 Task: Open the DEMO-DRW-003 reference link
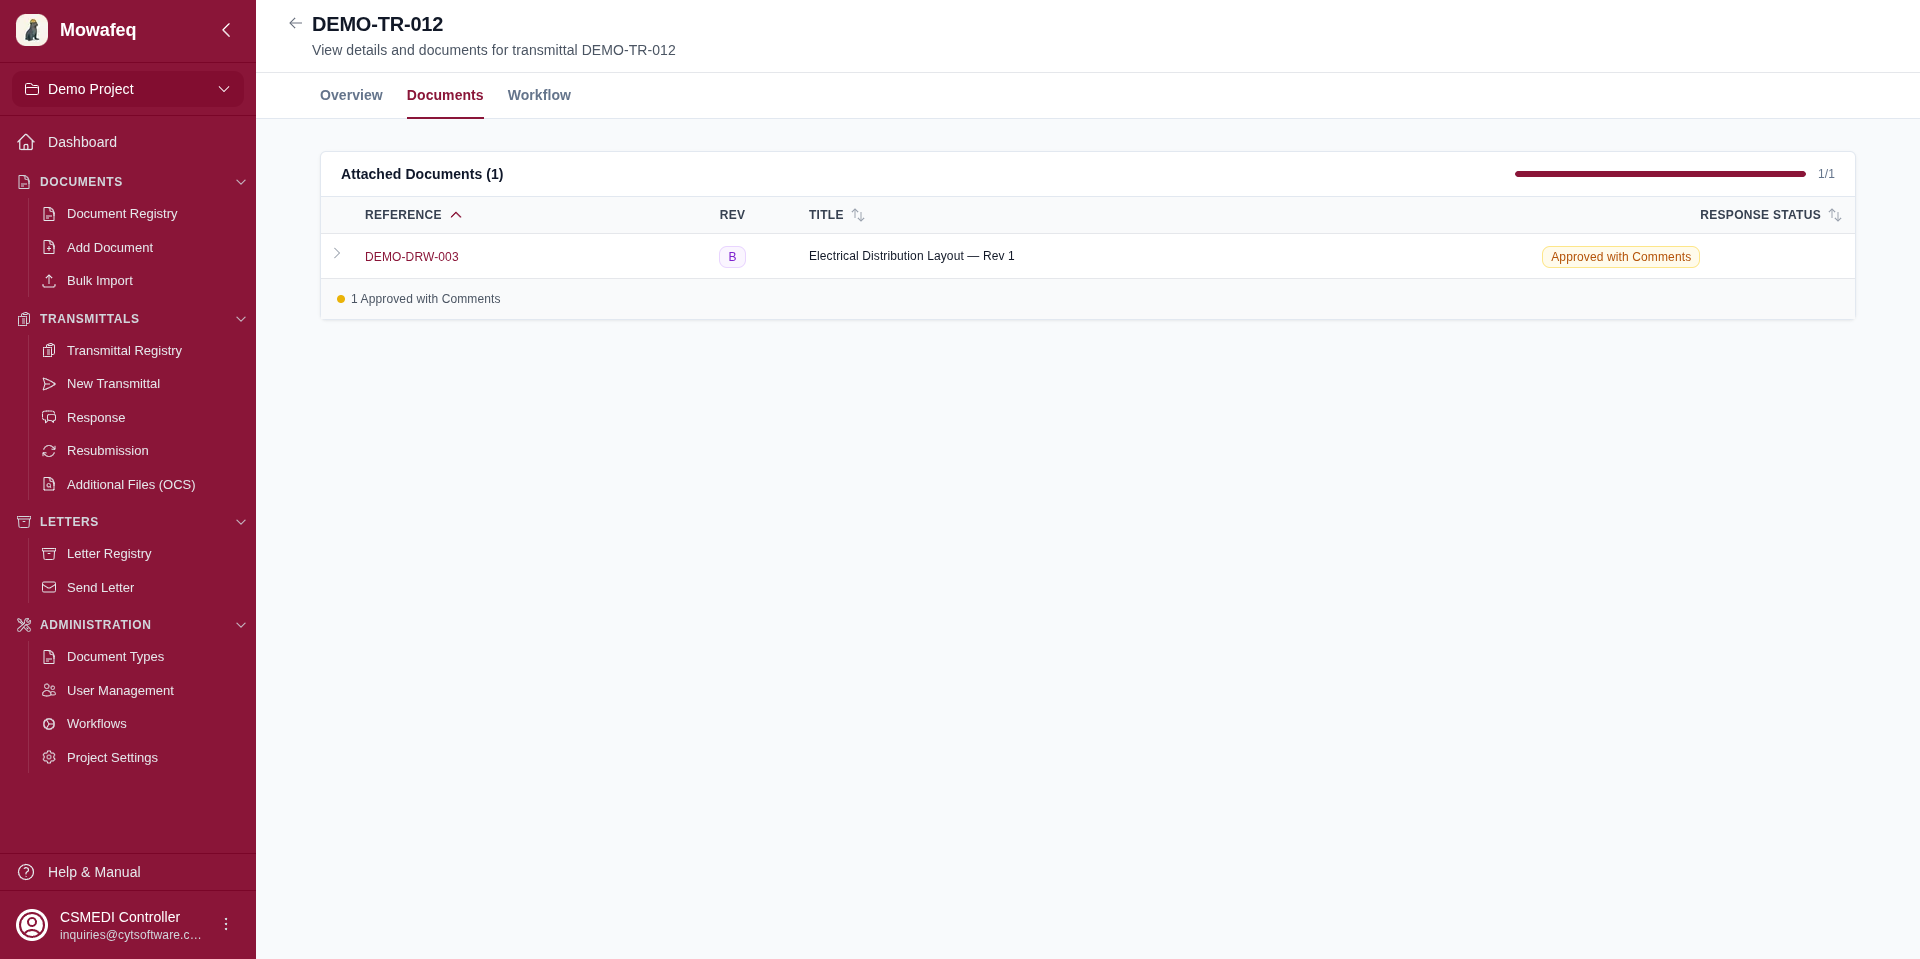(411, 257)
